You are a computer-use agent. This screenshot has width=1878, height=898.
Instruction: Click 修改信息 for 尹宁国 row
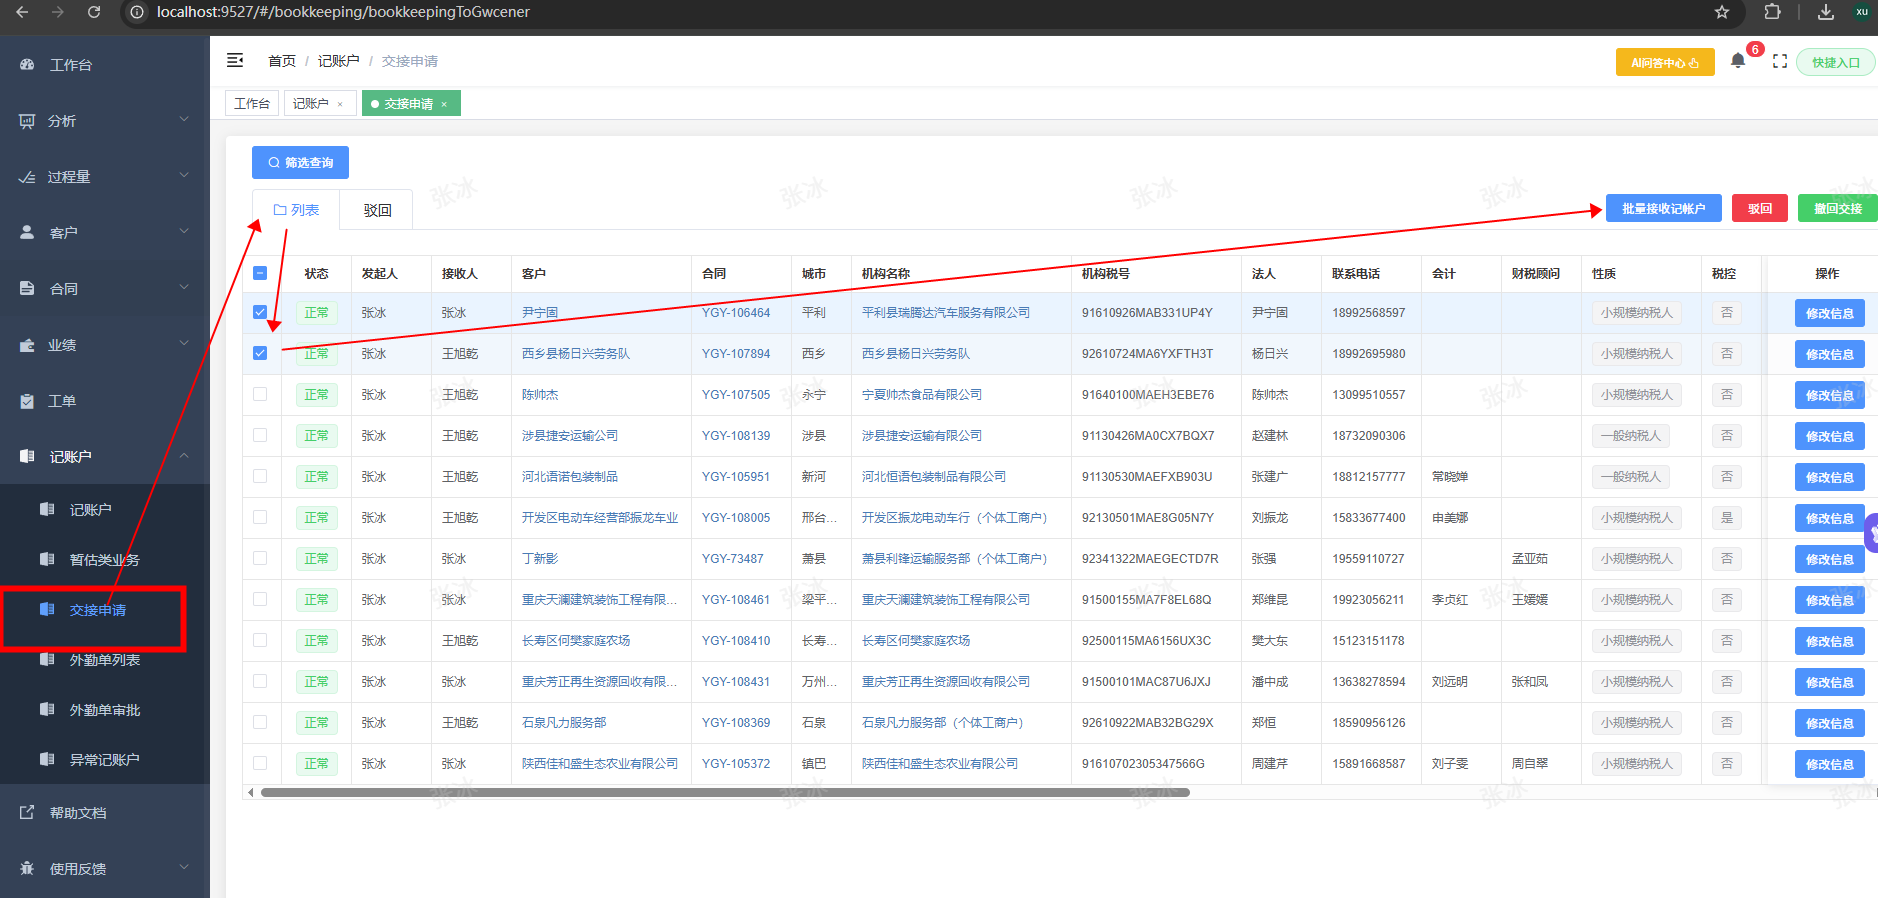click(x=1829, y=313)
